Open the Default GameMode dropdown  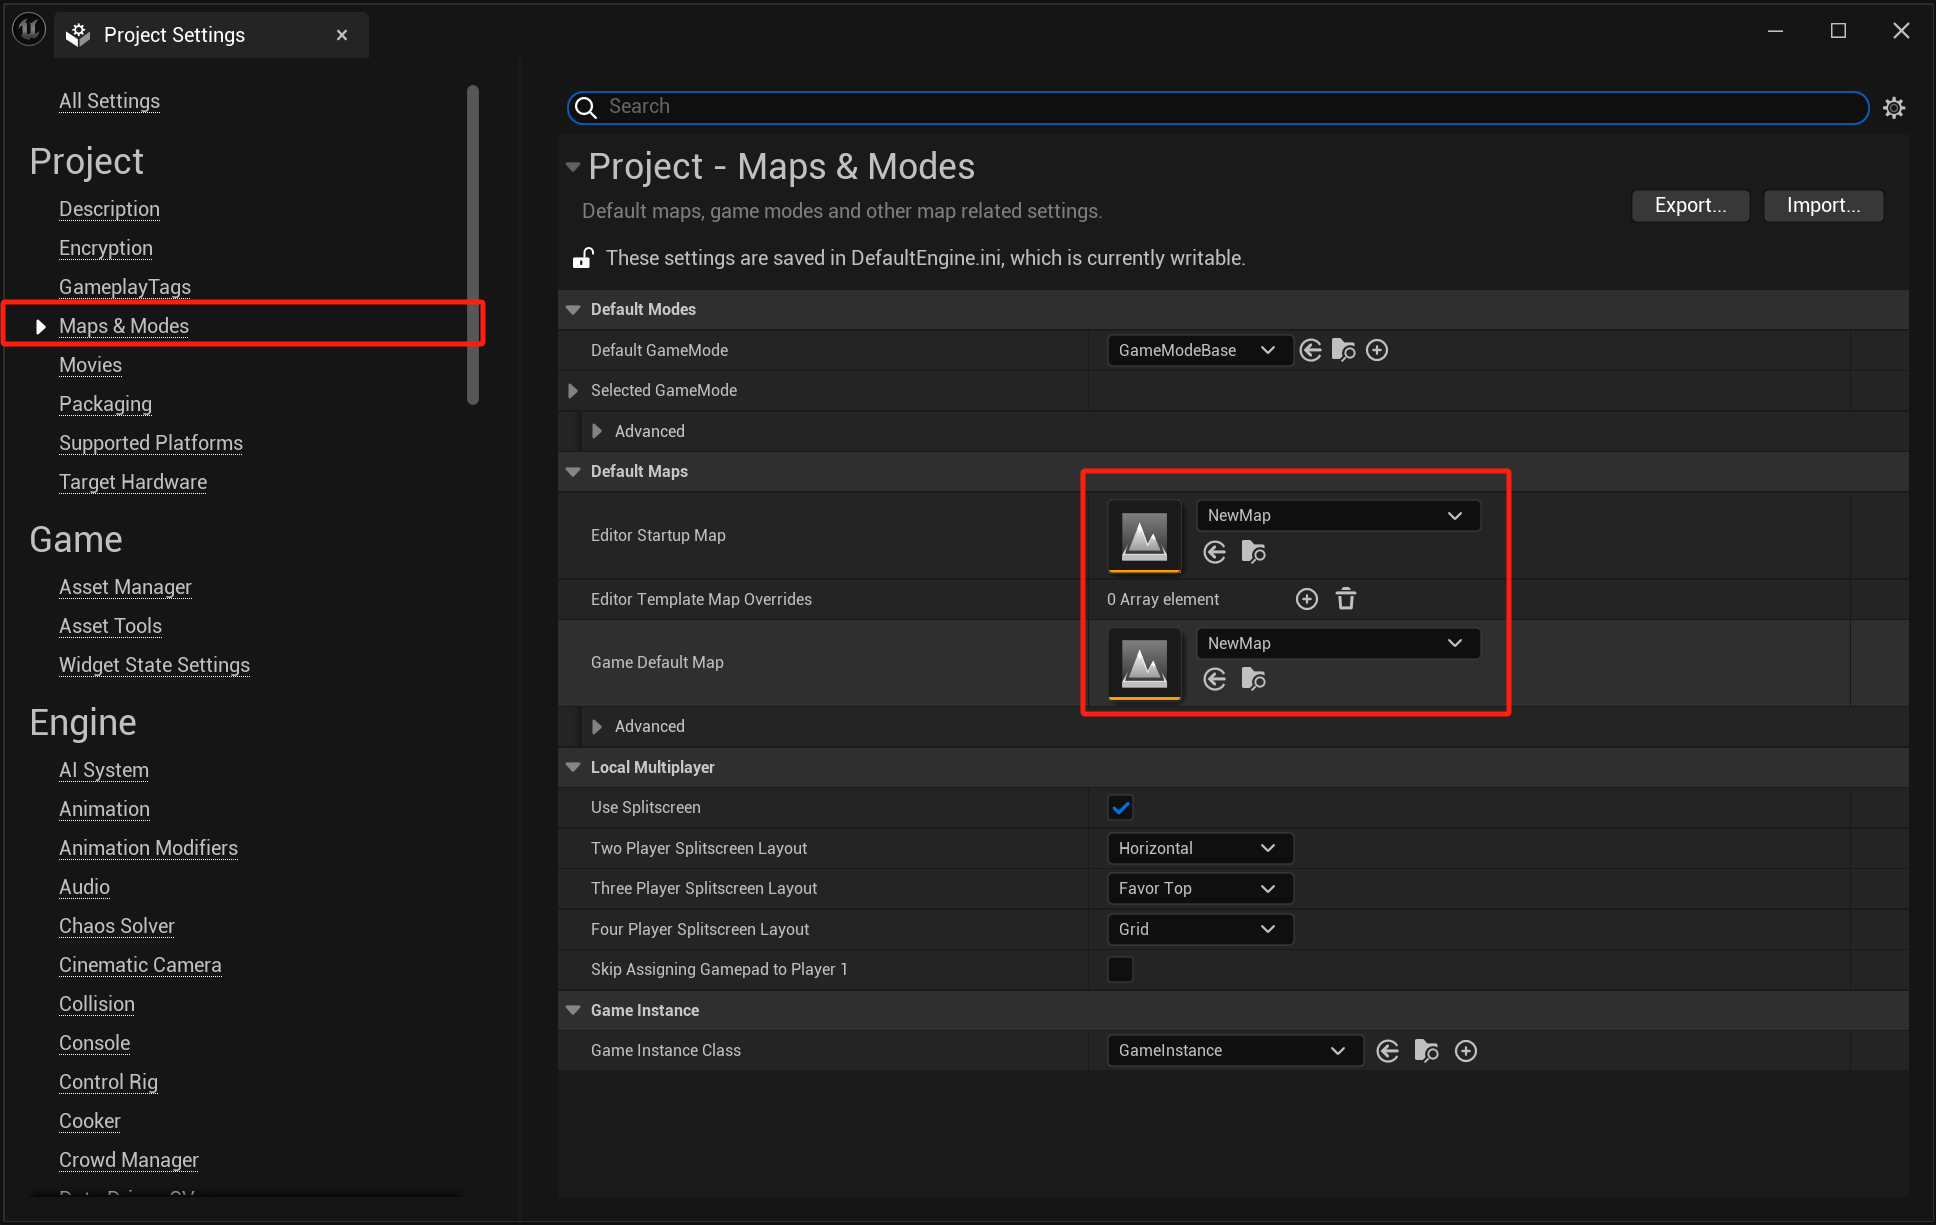(x=1200, y=350)
